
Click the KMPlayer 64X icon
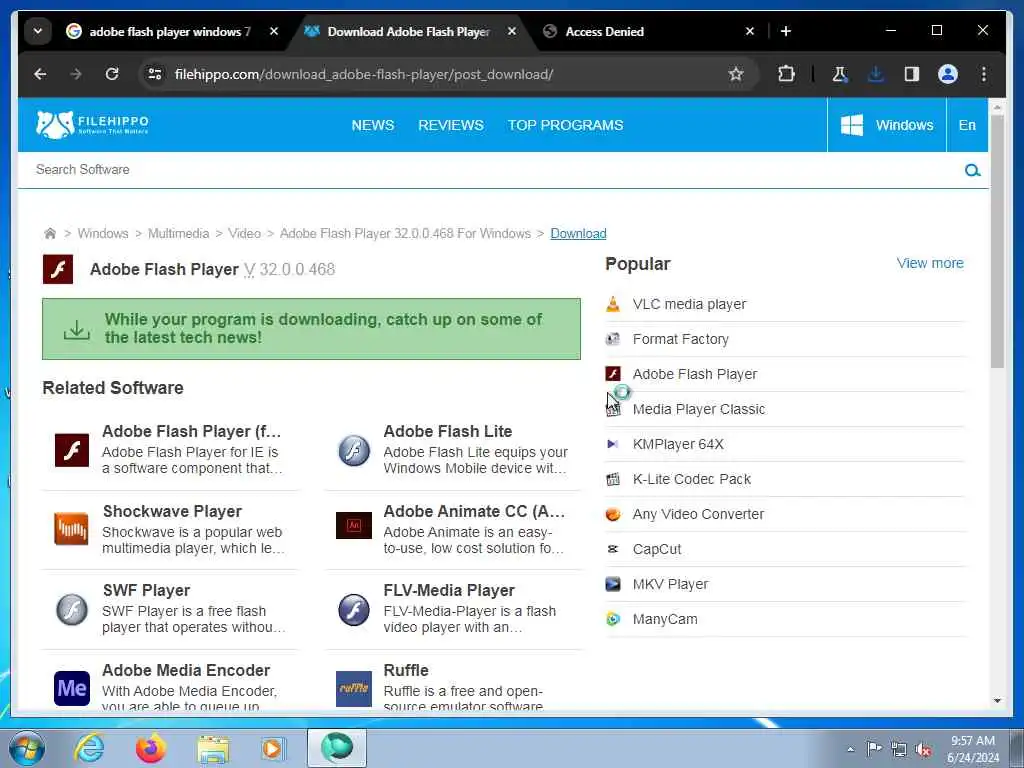click(x=613, y=444)
